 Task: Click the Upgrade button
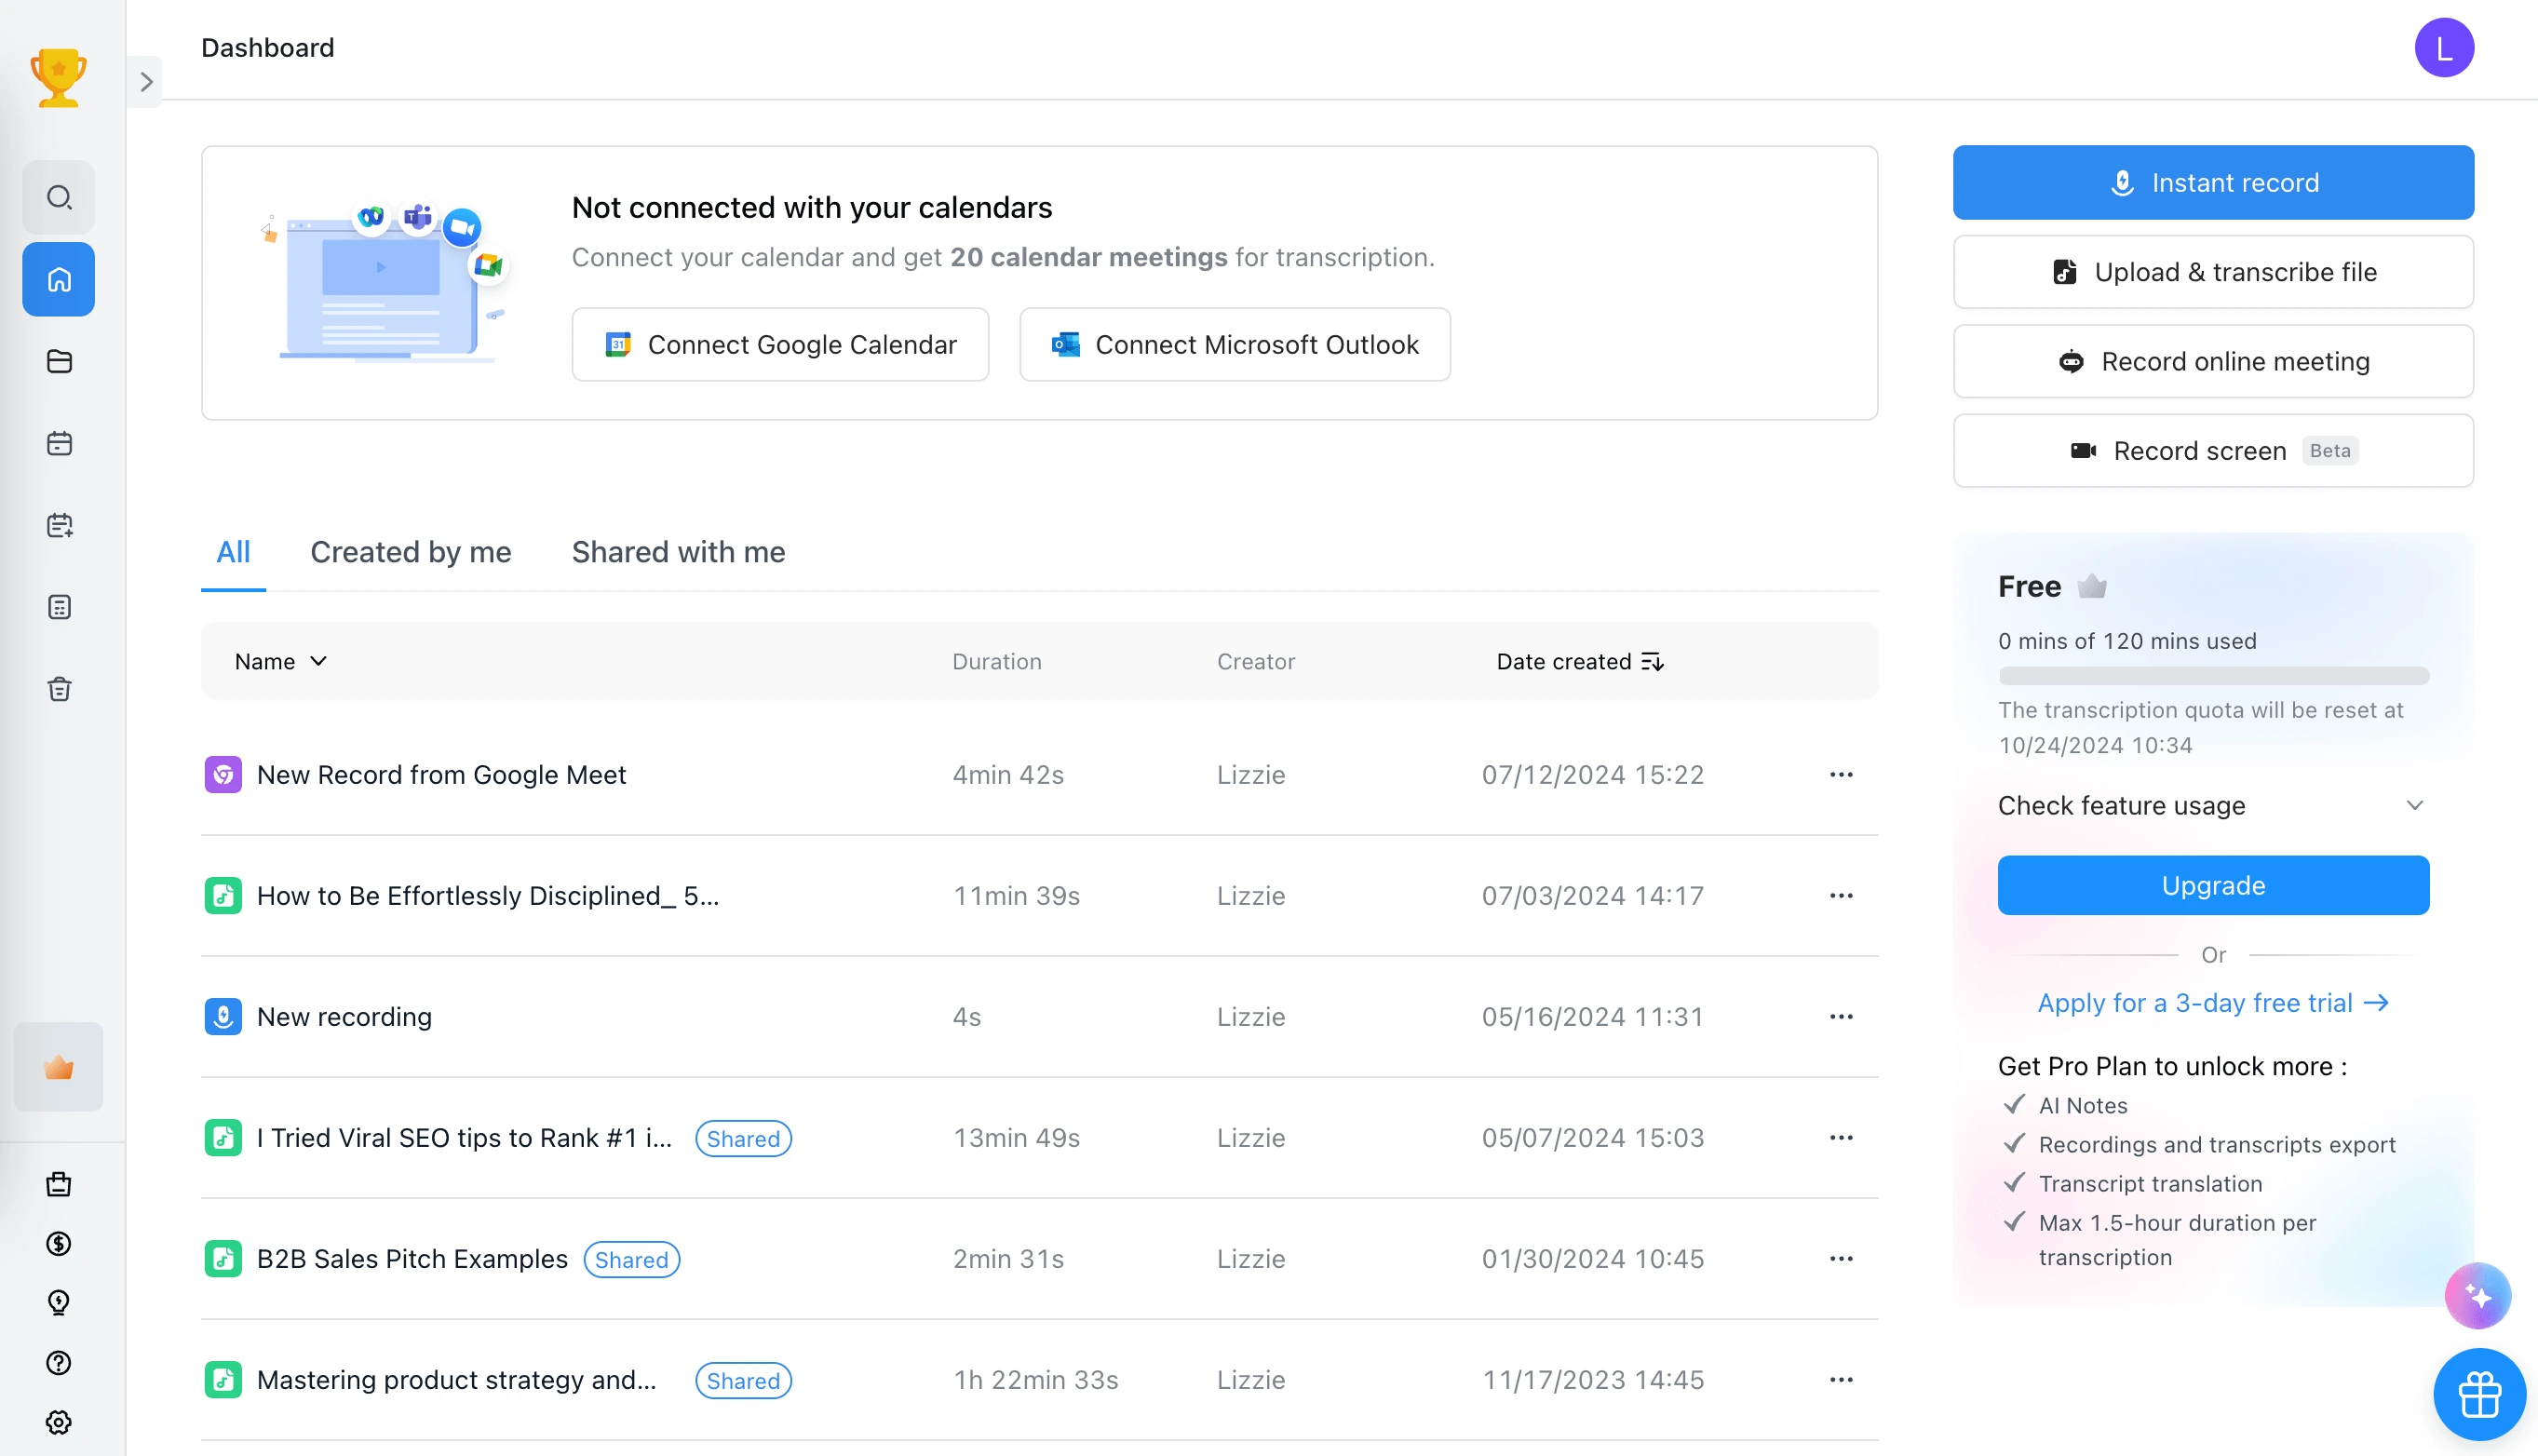point(2213,886)
